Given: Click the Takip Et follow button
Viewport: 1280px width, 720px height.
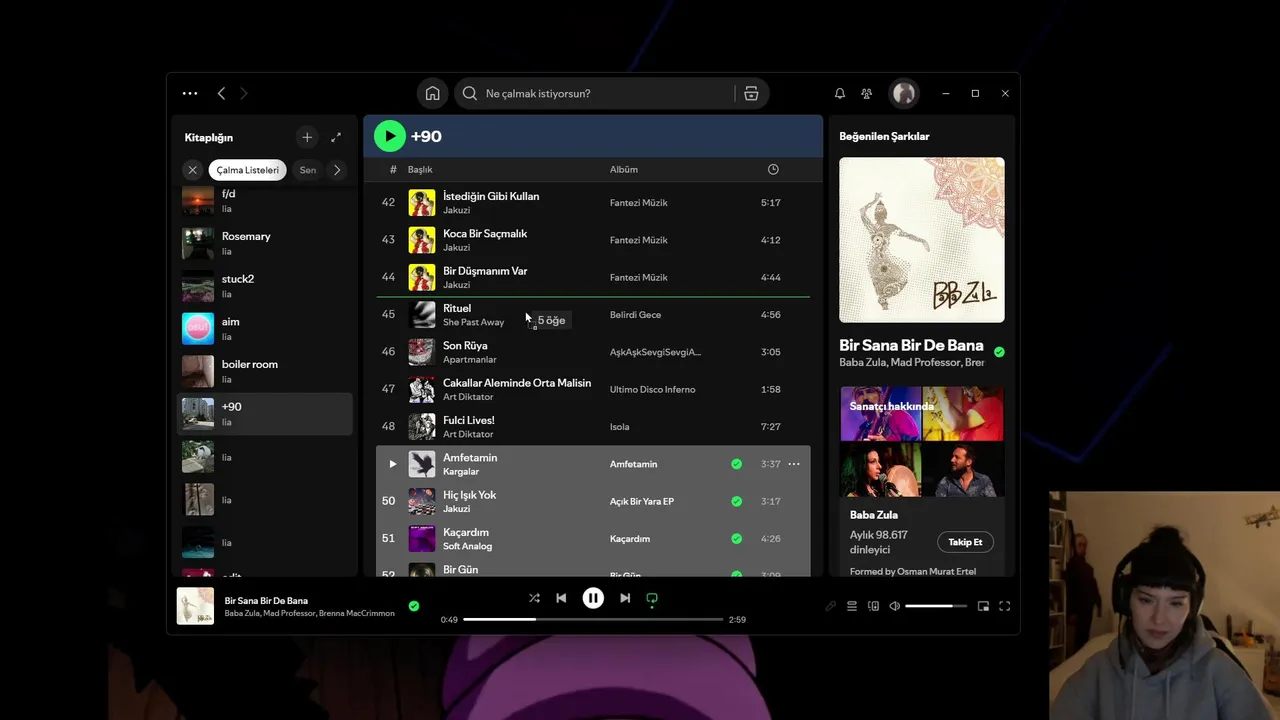Looking at the screenshot, I should click(x=965, y=542).
